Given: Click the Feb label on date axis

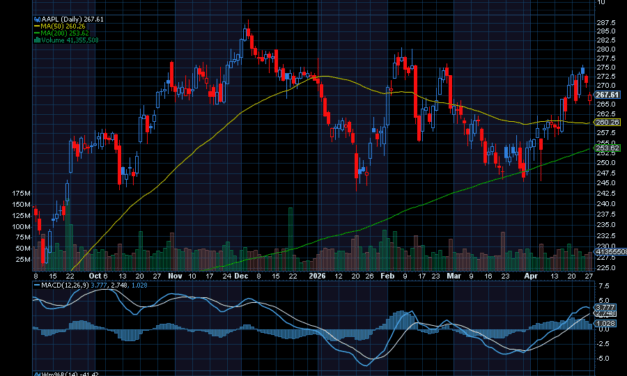Looking at the screenshot, I should pos(387,276).
